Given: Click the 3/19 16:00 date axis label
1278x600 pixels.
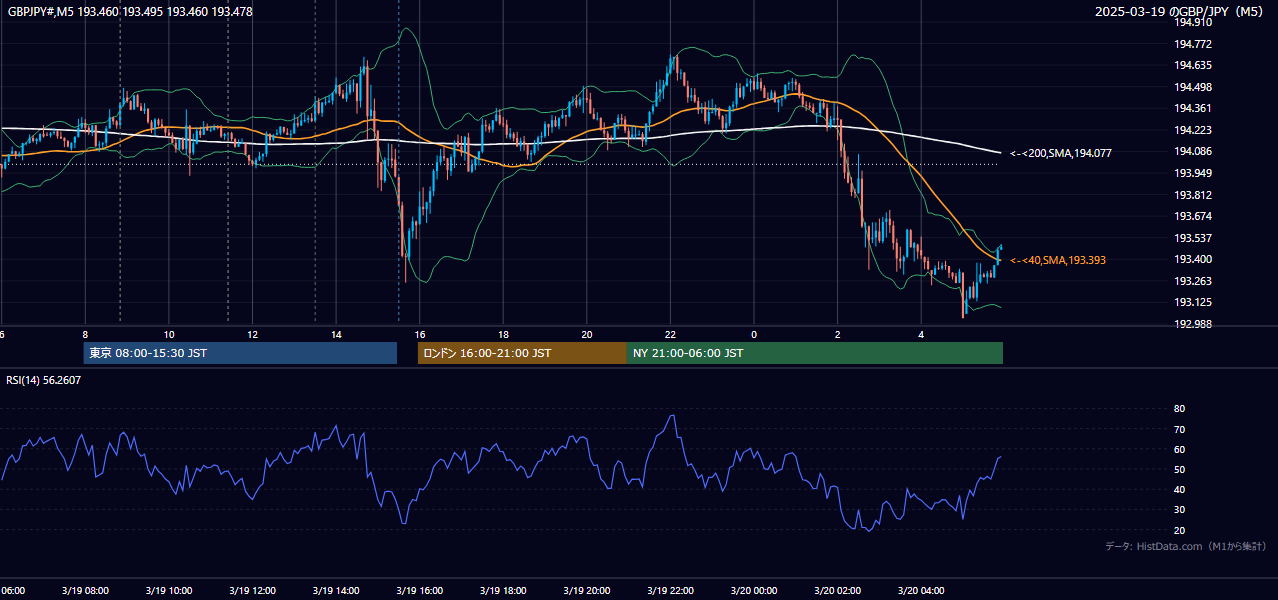Looking at the screenshot, I should pos(419,591).
